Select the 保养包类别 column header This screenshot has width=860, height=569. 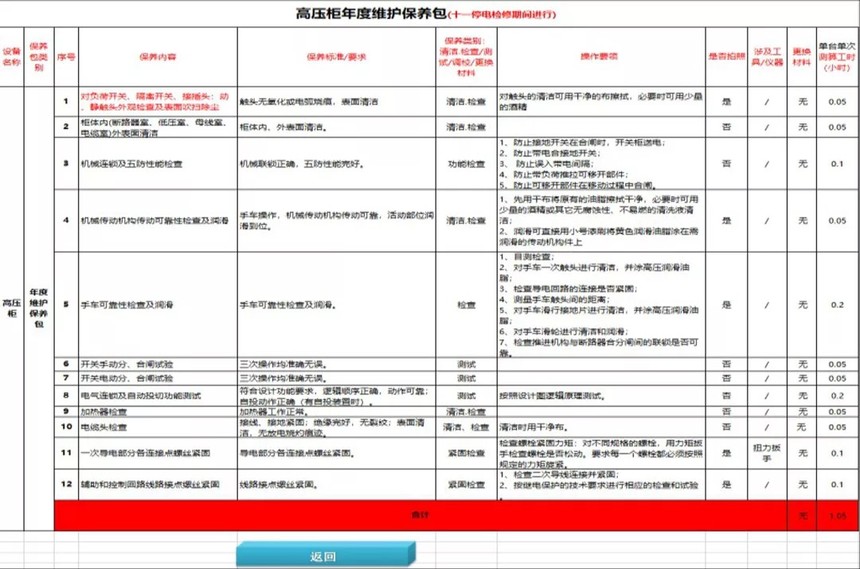[x=39, y=57]
